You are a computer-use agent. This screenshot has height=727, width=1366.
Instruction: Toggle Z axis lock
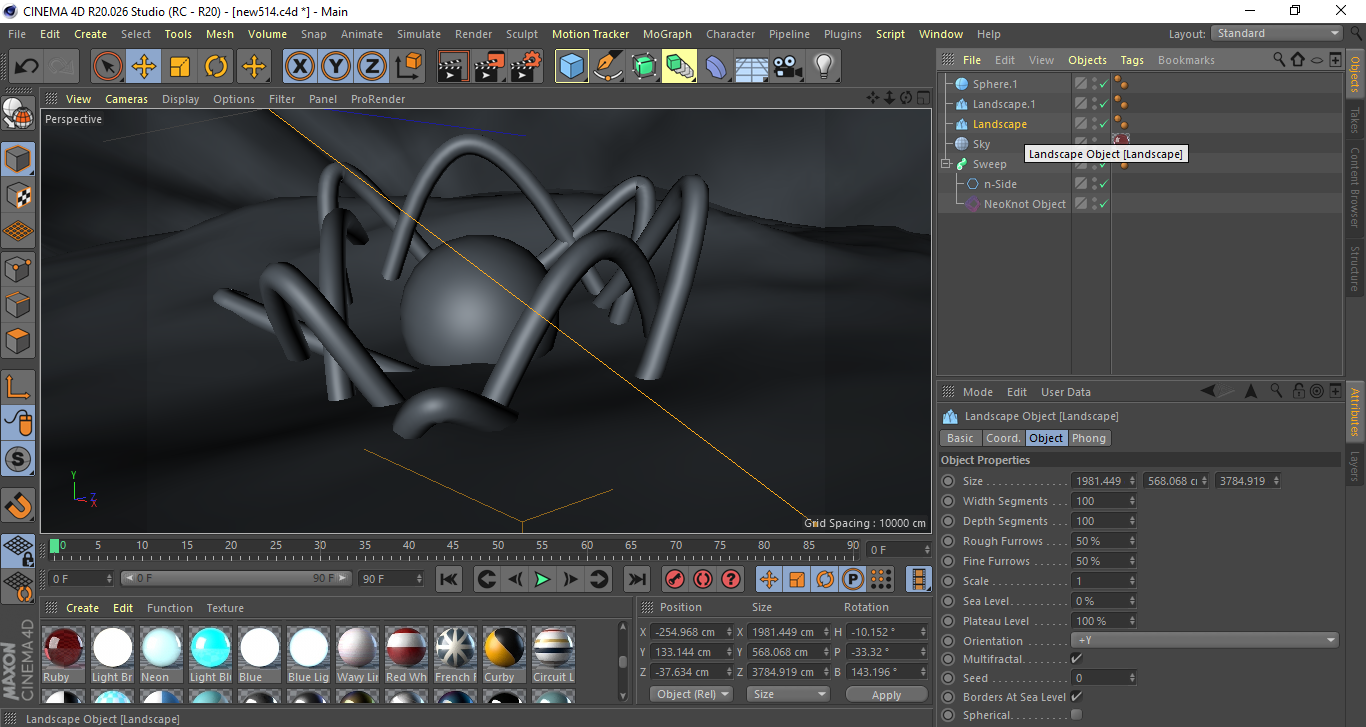coord(372,67)
